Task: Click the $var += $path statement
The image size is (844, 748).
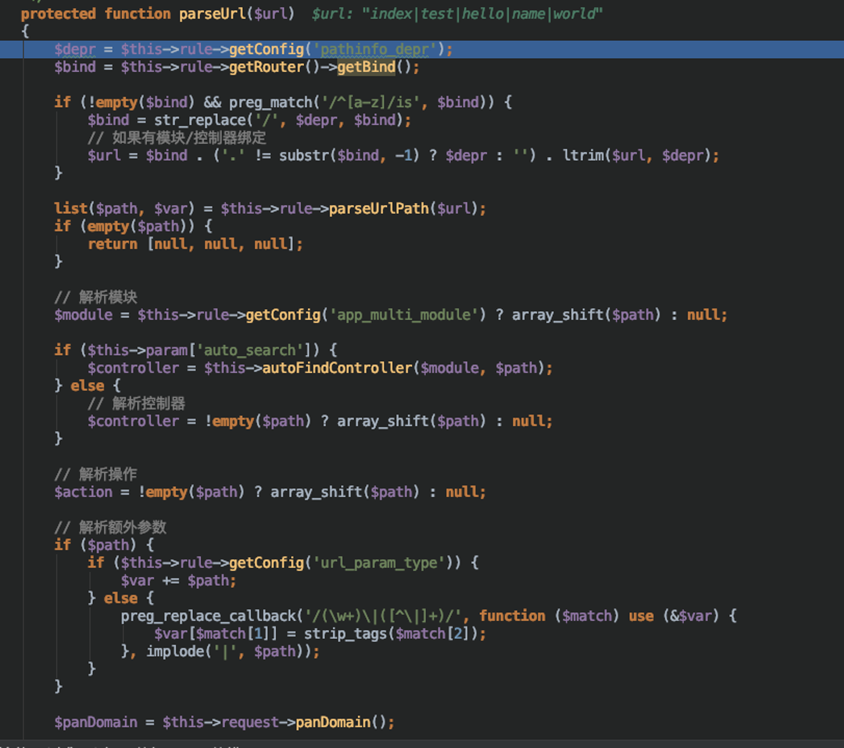Action: pos(178,581)
